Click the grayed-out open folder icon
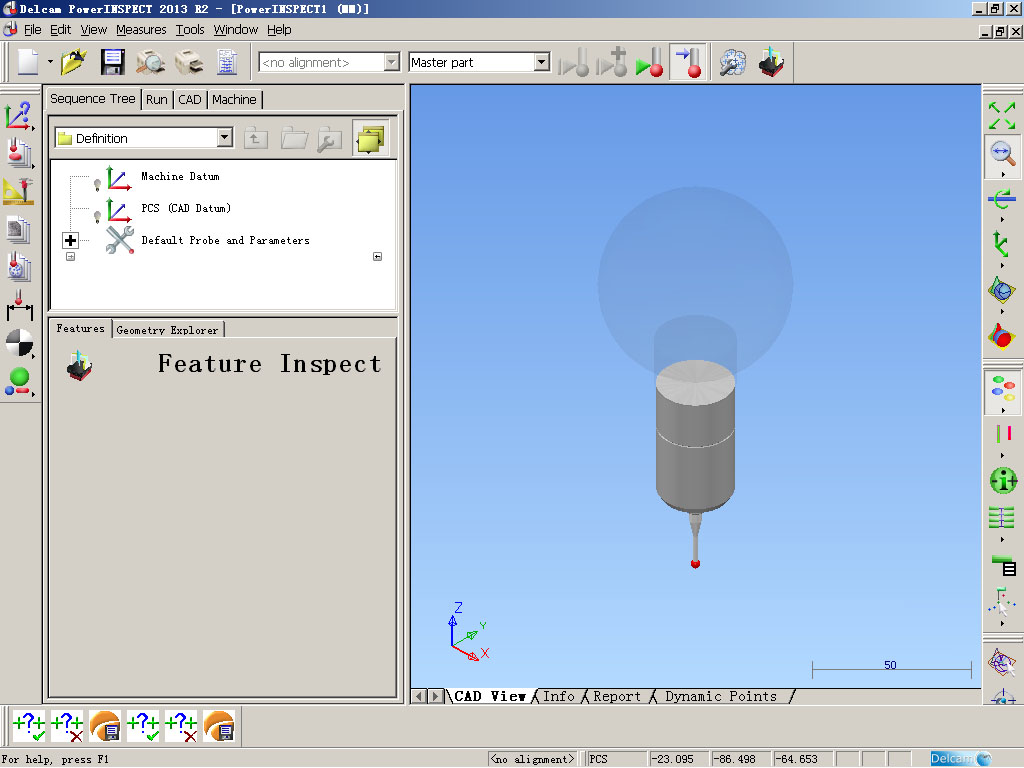This screenshot has height=768, width=1024. point(294,138)
